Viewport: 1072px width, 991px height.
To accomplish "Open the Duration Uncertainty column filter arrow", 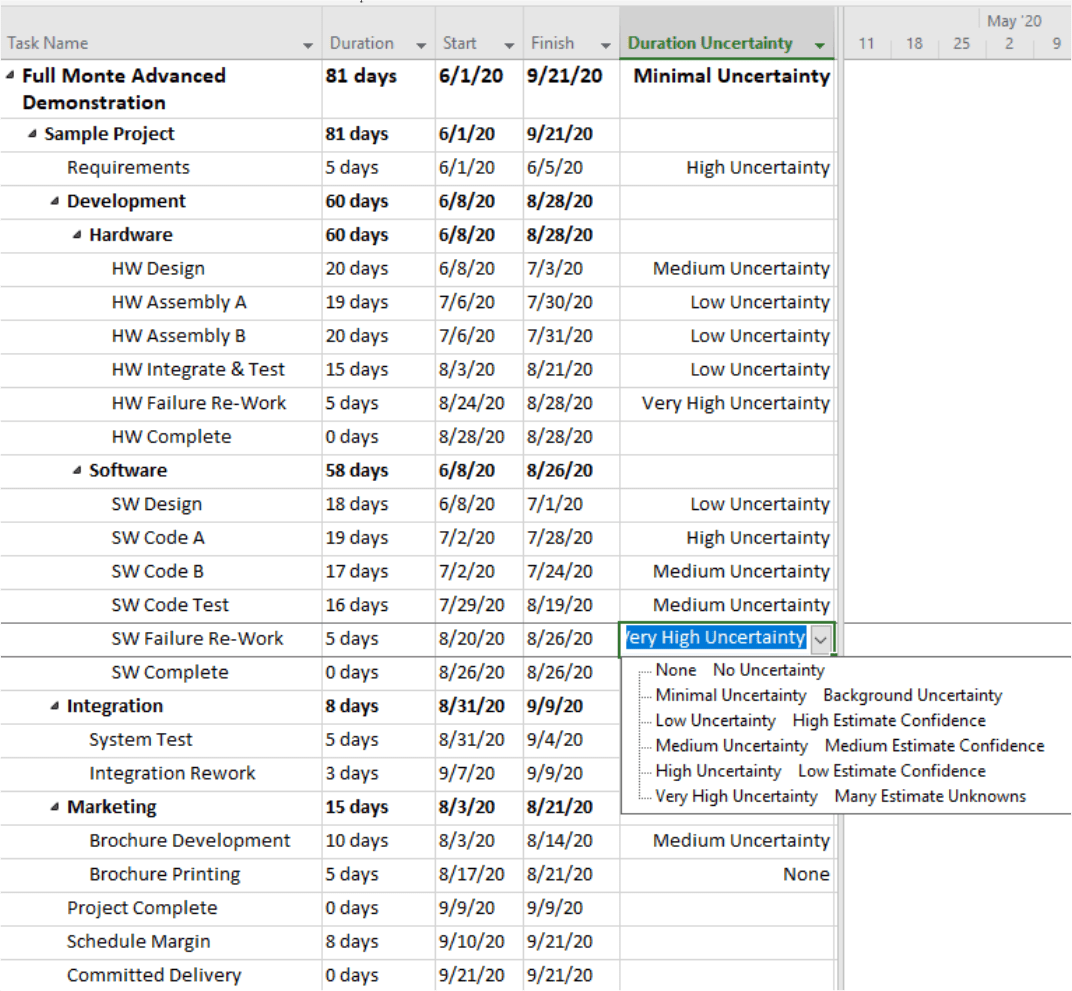I will pyautogui.click(x=820, y=45).
